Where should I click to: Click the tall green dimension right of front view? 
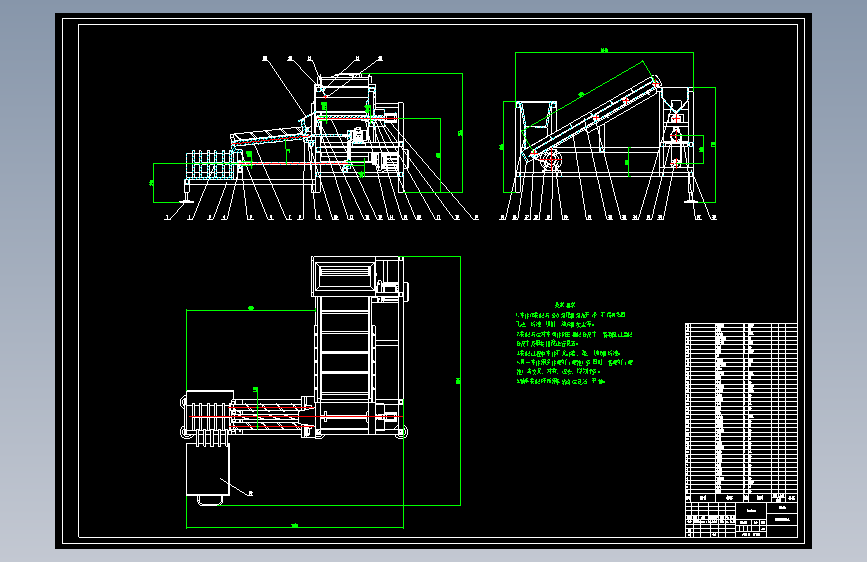[462, 133]
